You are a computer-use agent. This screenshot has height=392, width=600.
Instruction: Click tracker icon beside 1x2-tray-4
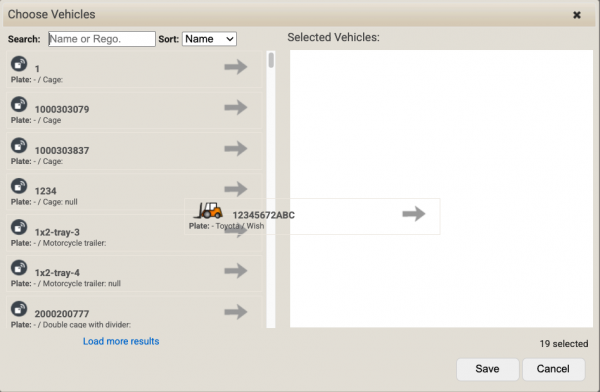point(19,268)
